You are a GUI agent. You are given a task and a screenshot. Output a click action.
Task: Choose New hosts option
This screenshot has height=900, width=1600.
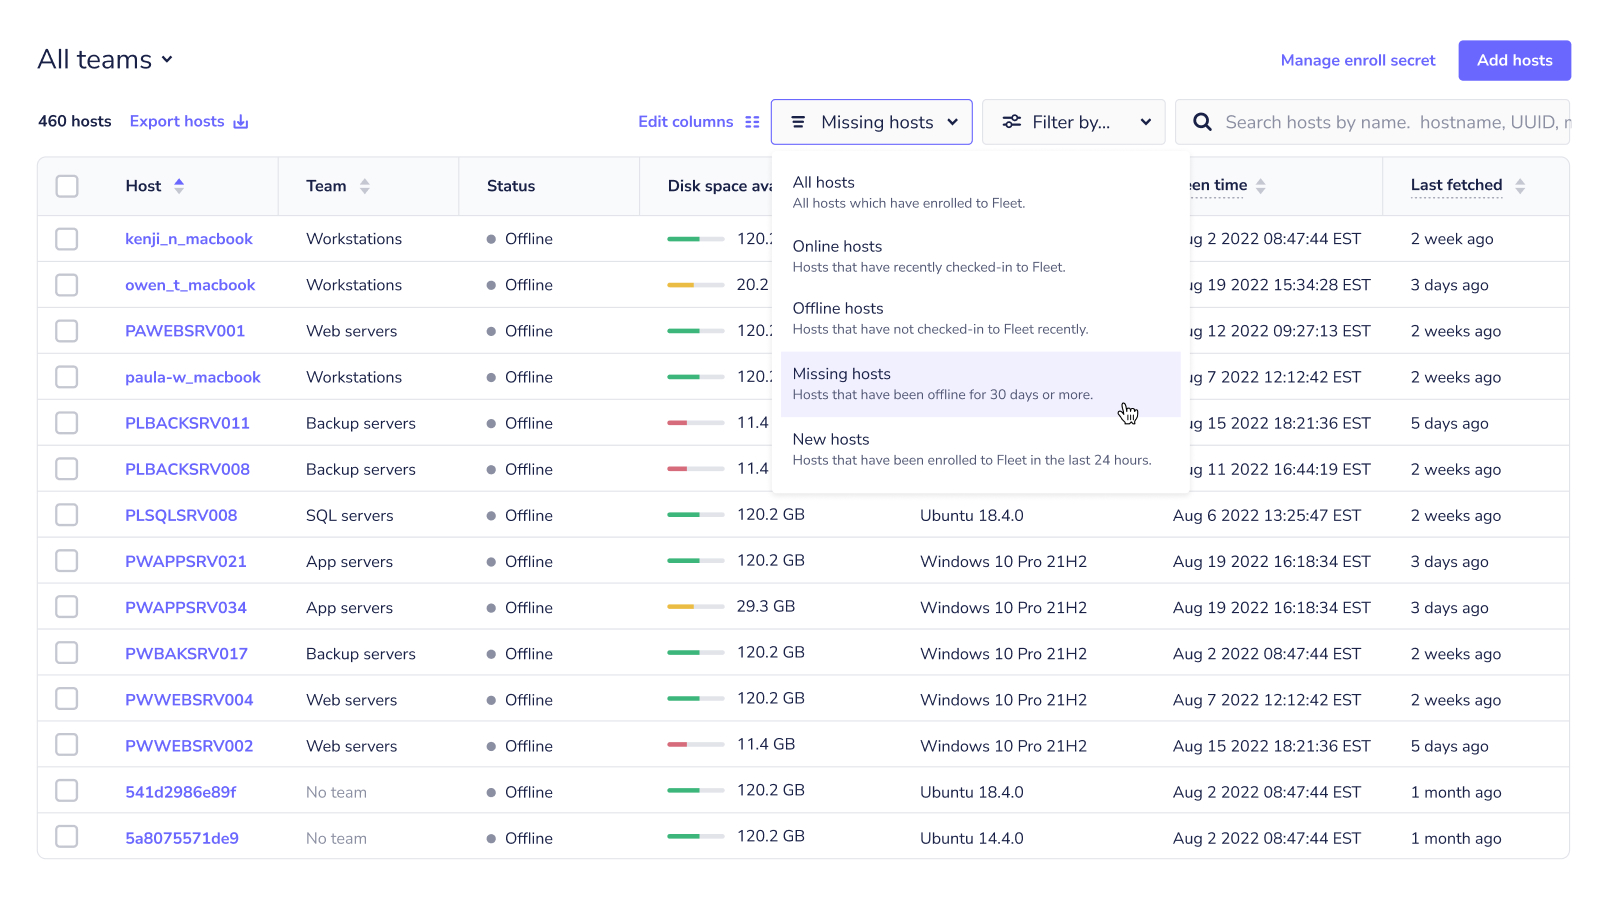pos(980,449)
